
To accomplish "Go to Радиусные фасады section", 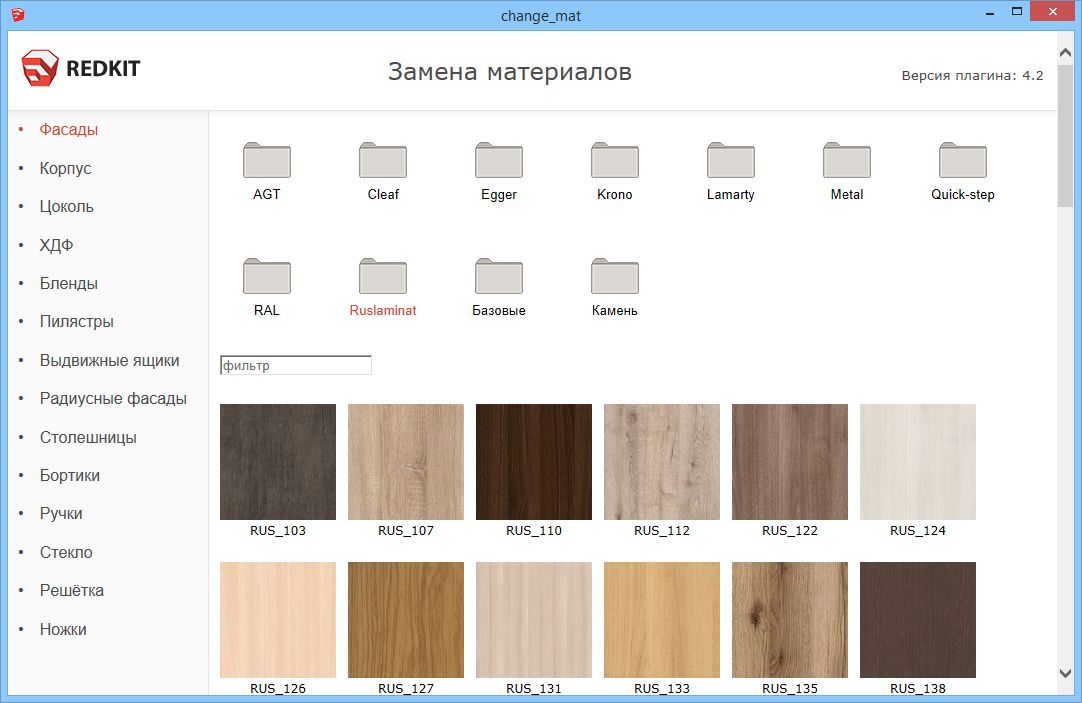I will click(113, 399).
